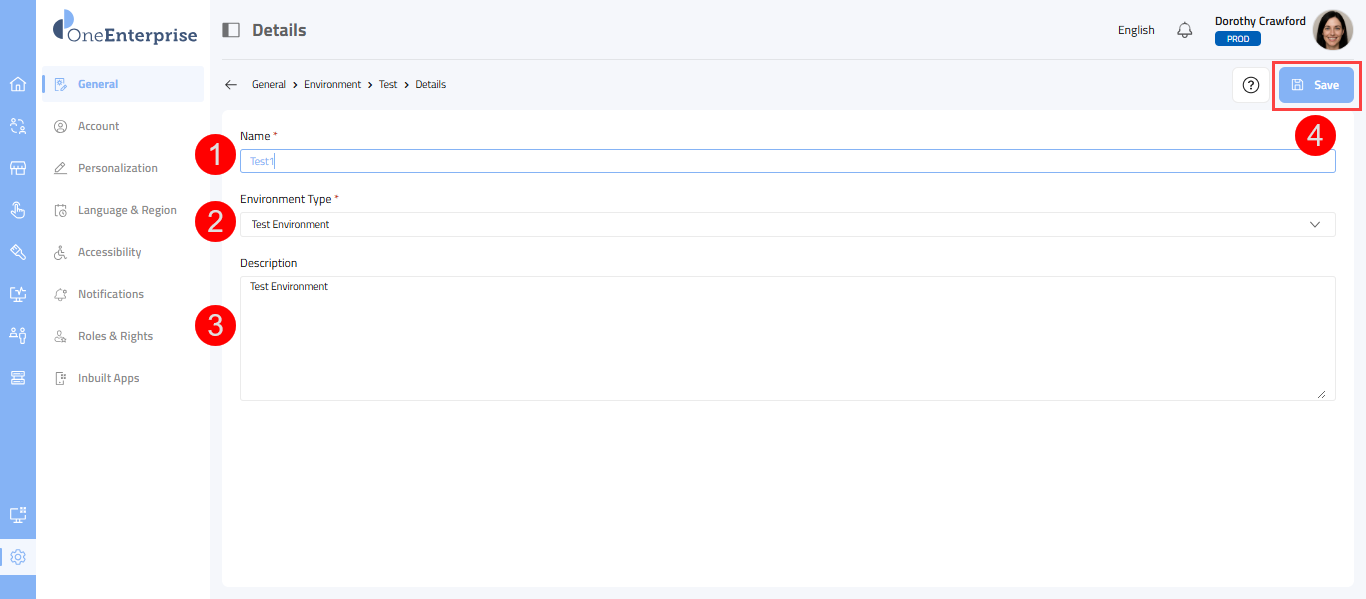Select the settings gear icon in left rail
This screenshot has width=1366, height=599.
pyautogui.click(x=17, y=557)
